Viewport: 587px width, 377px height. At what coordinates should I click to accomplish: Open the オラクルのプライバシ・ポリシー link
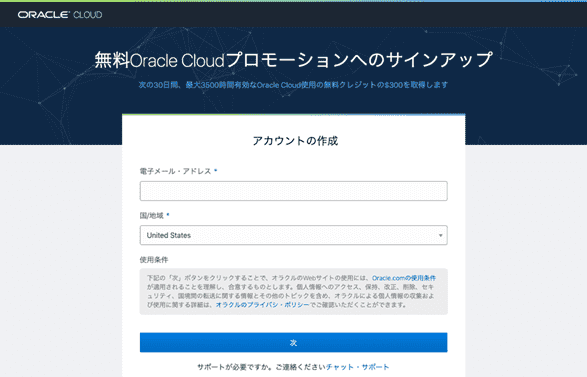coord(262,305)
